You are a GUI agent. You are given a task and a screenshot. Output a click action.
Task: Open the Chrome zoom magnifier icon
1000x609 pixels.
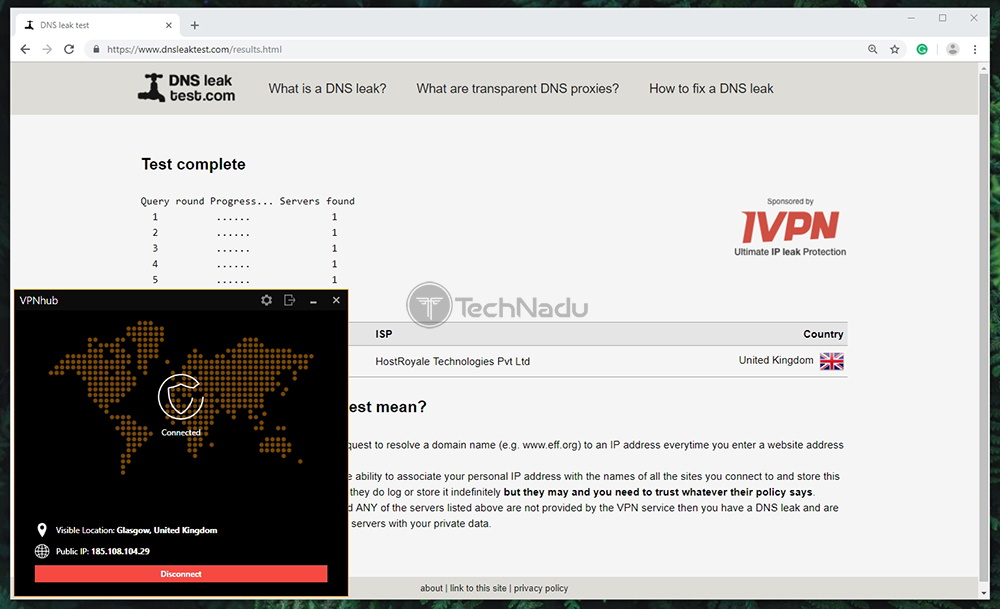pyautogui.click(x=872, y=49)
